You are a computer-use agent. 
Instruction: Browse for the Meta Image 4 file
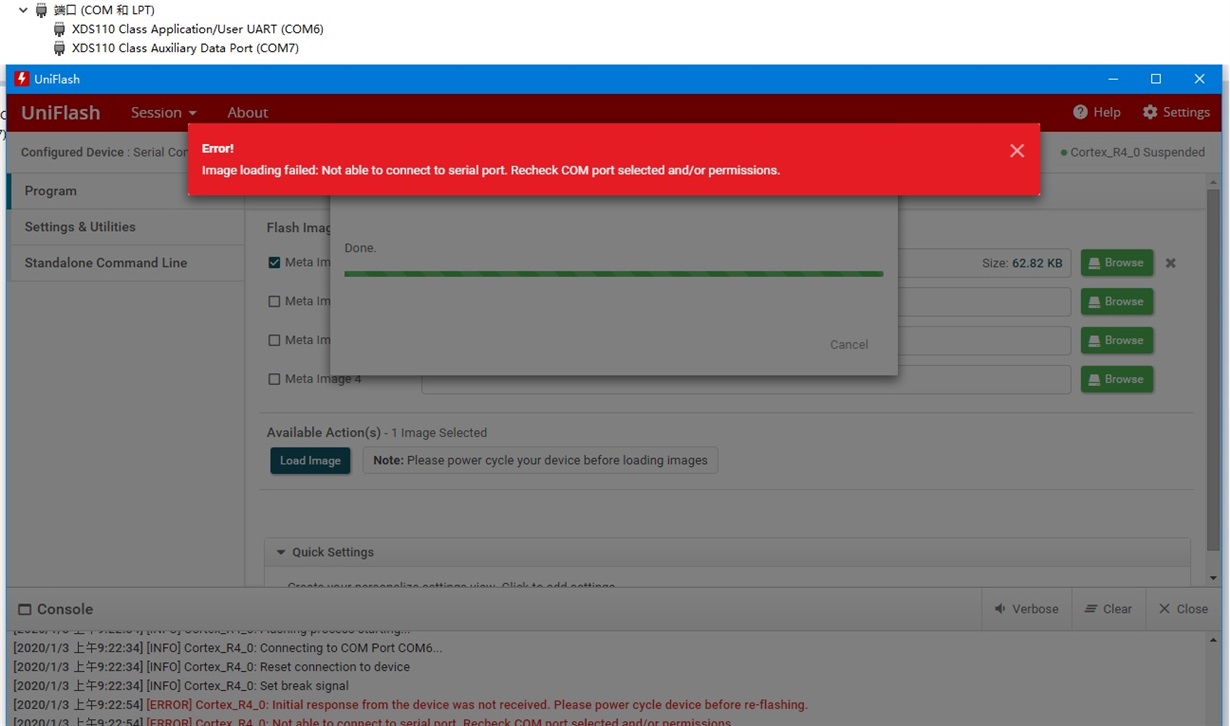point(1116,379)
